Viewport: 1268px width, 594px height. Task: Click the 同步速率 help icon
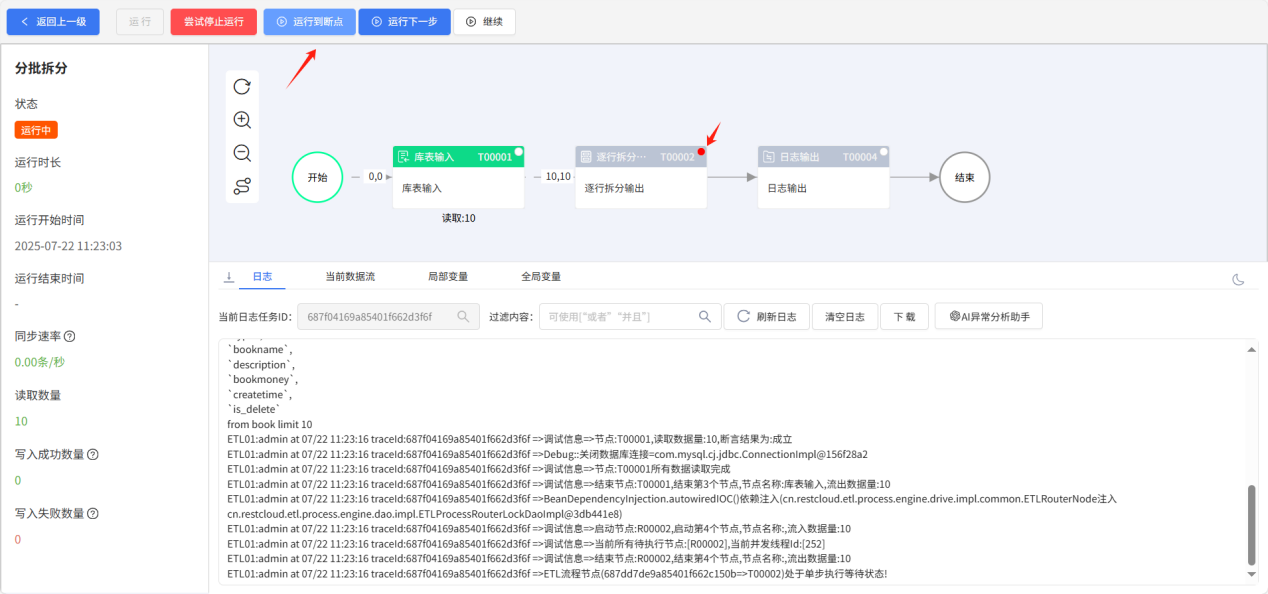pos(70,337)
